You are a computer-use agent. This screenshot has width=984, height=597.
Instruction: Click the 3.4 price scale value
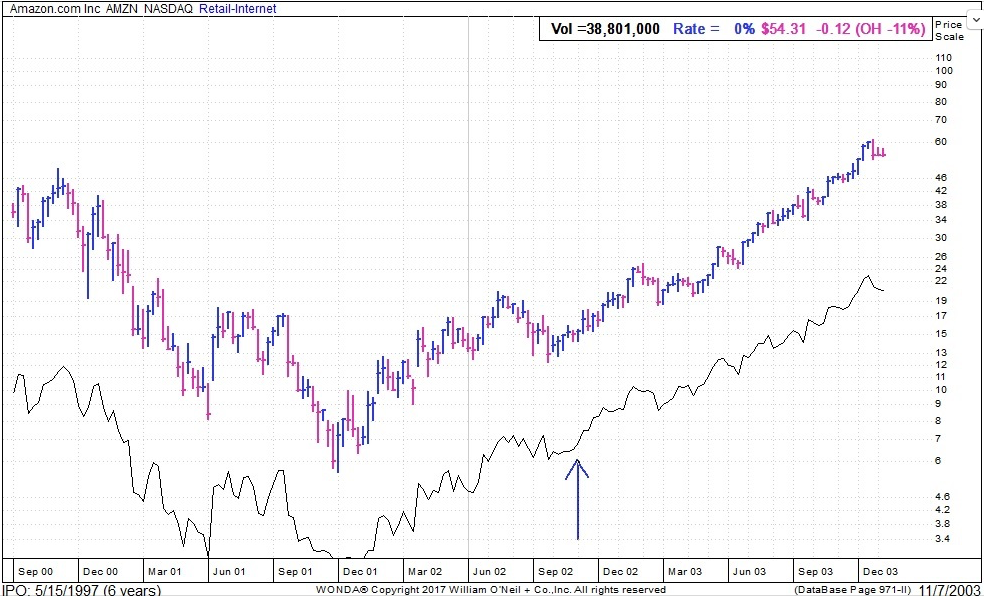click(942, 539)
